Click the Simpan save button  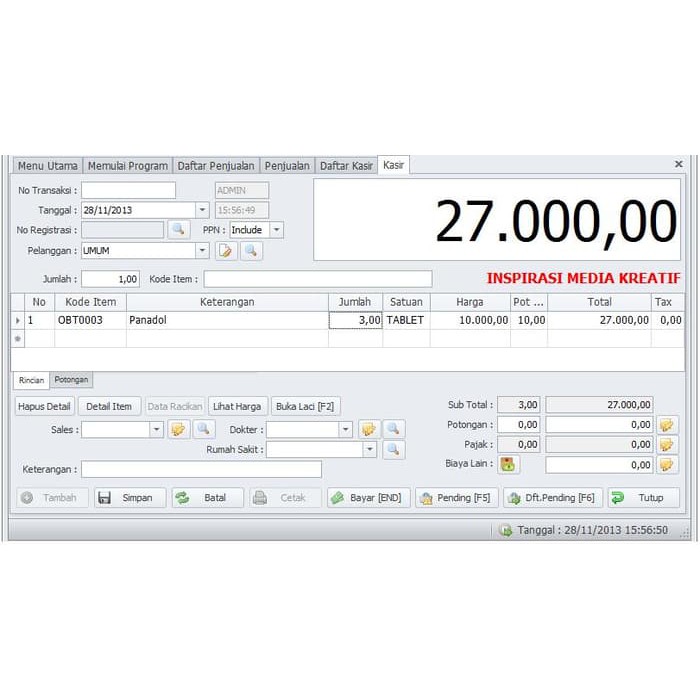130,498
